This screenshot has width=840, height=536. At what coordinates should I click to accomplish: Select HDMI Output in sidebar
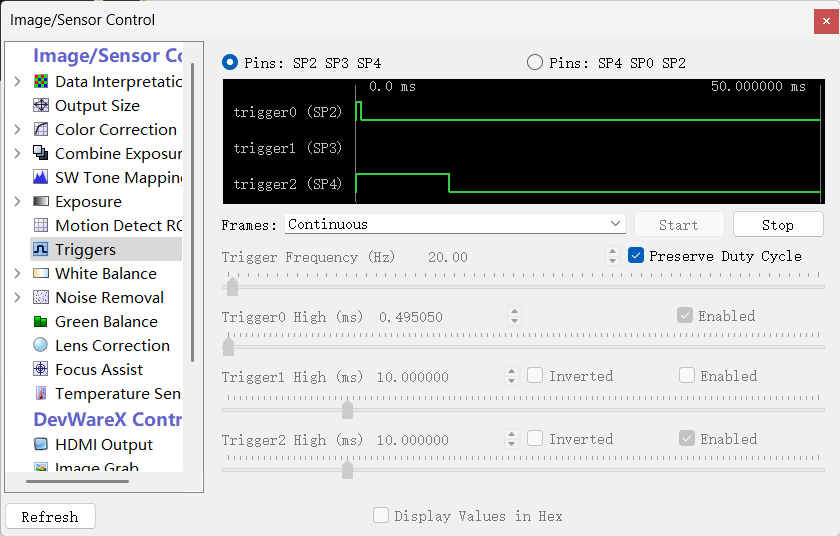[104, 445]
